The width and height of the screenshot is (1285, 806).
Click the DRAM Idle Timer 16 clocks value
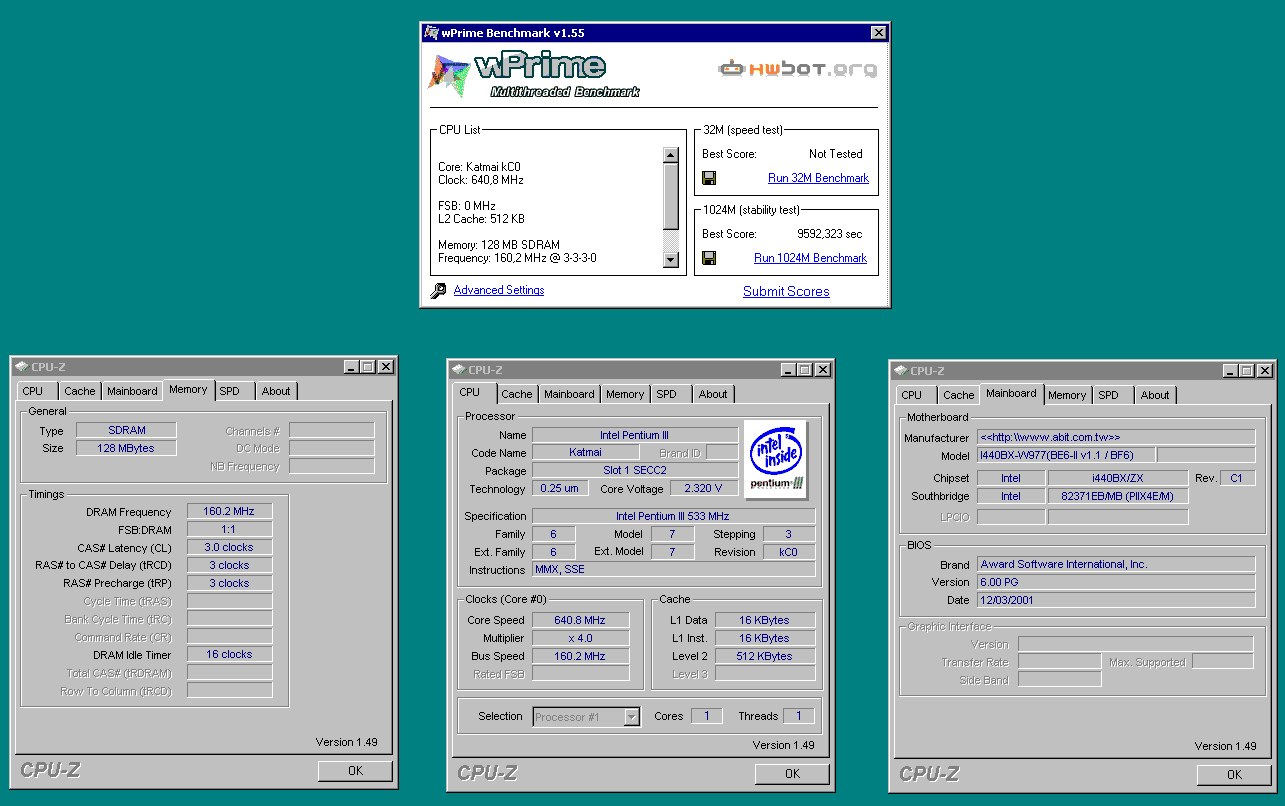pyautogui.click(x=229, y=654)
